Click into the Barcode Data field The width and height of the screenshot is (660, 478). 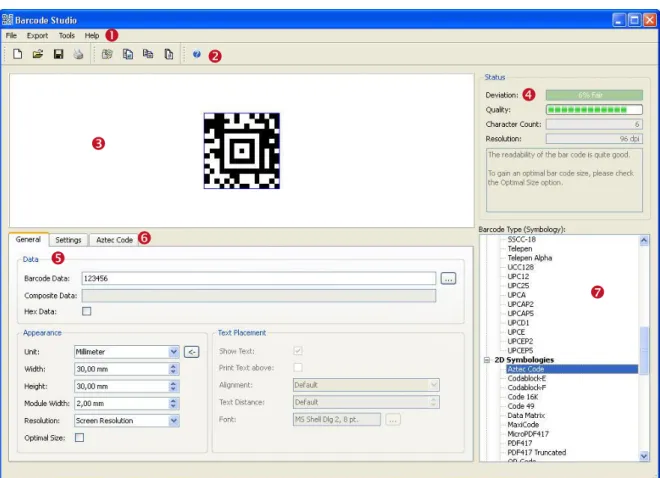point(259,279)
